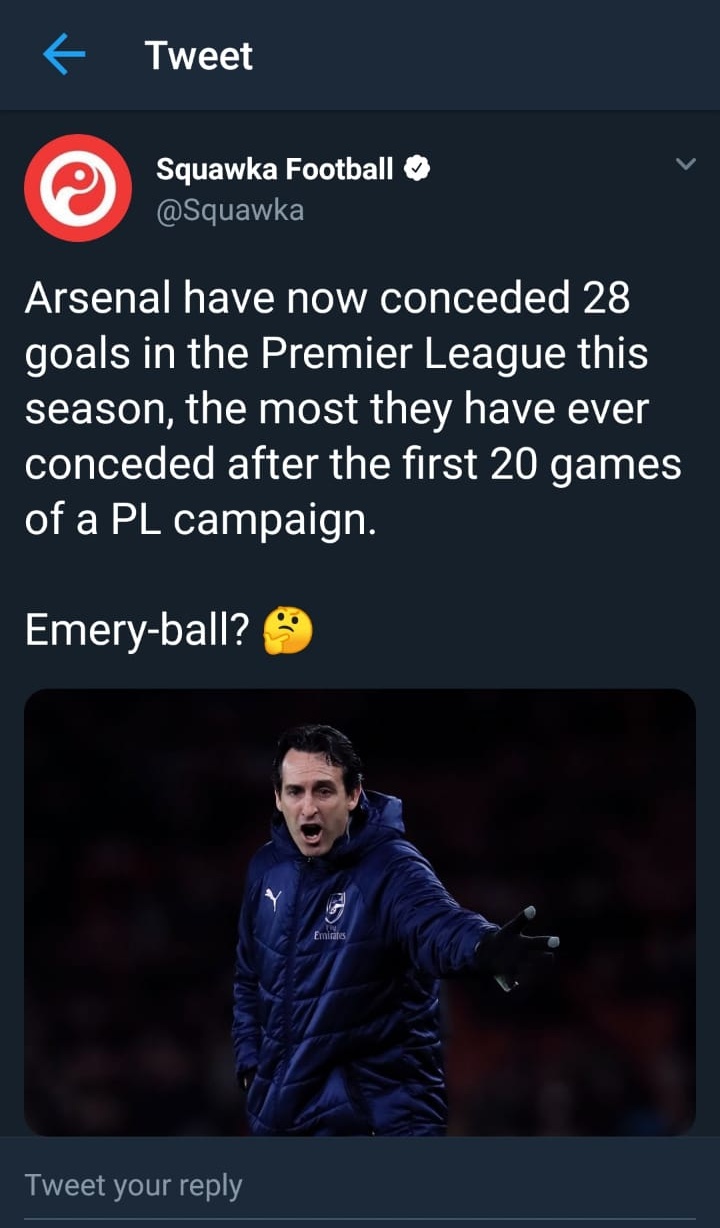Screen dimensions: 720x1228
Task: Open the Squawka profile avatar
Action: tap(78, 188)
